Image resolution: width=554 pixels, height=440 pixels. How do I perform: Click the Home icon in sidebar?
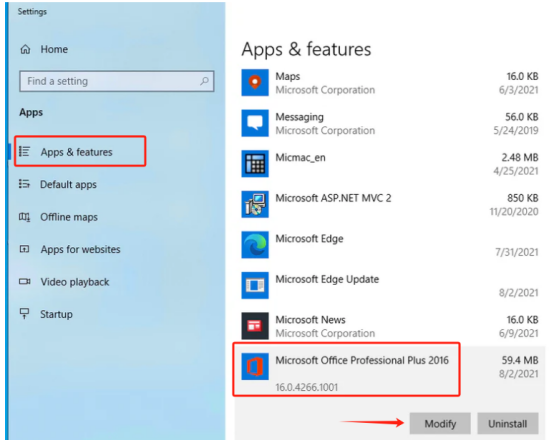tap(25, 49)
